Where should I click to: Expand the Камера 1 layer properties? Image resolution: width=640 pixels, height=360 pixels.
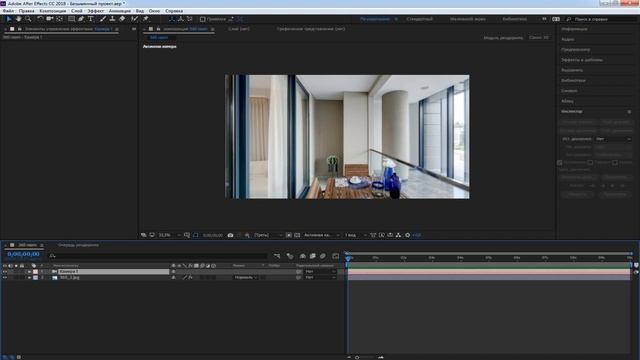pos(29,271)
